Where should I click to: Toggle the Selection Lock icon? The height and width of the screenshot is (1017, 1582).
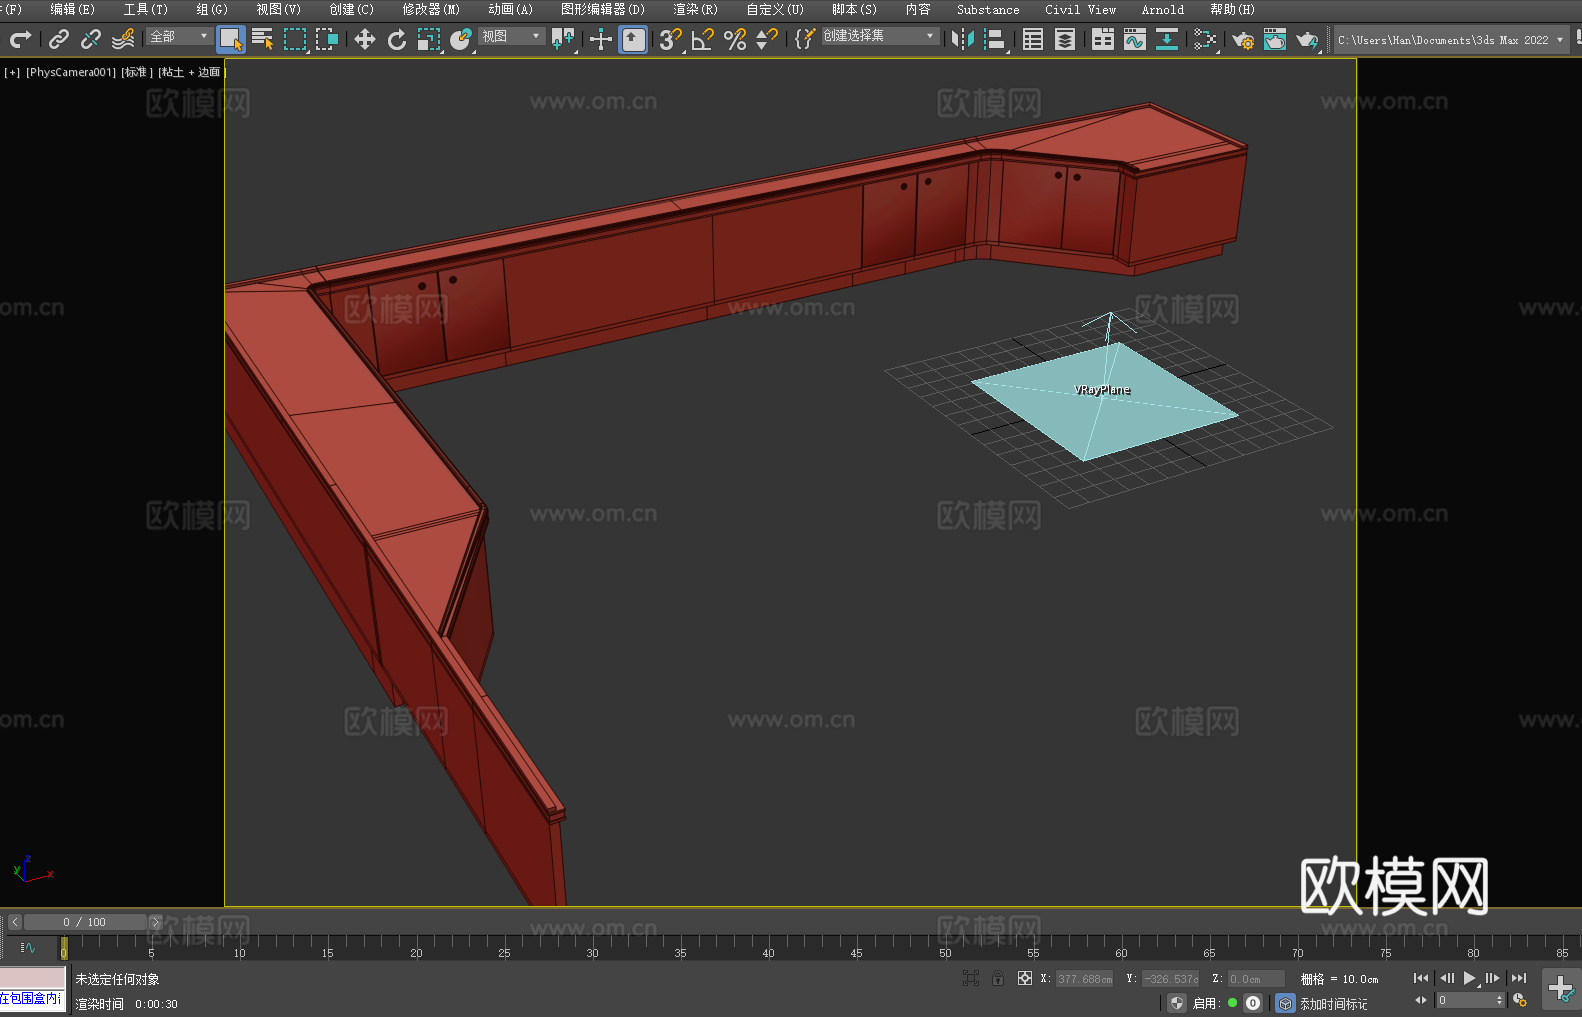pyautogui.click(x=998, y=978)
